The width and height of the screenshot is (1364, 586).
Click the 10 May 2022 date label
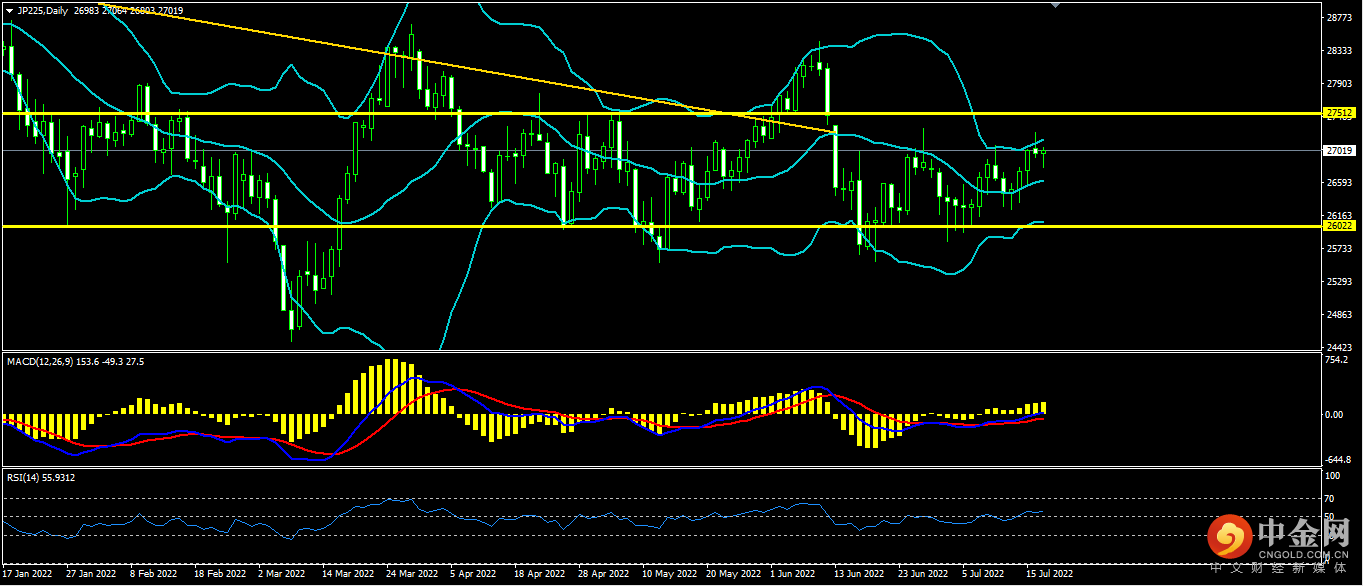[x=668, y=575]
